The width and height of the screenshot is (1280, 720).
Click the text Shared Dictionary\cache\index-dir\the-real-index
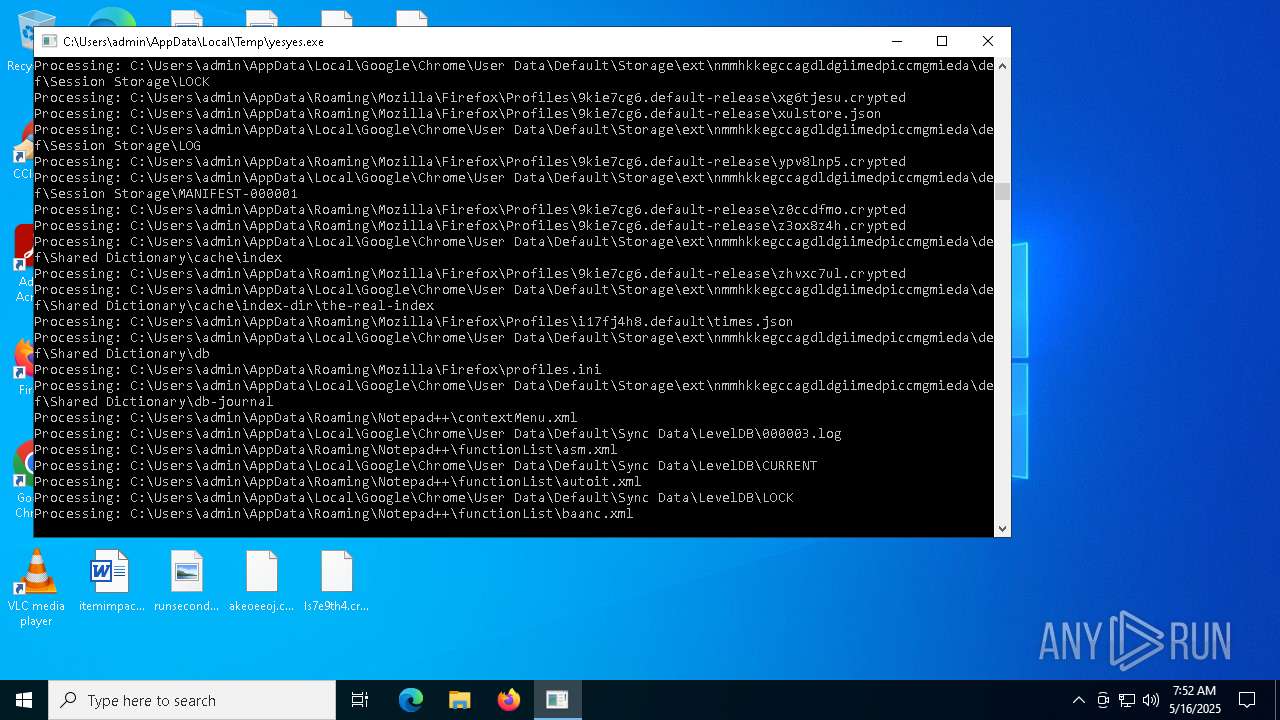(x=242, y=306)
